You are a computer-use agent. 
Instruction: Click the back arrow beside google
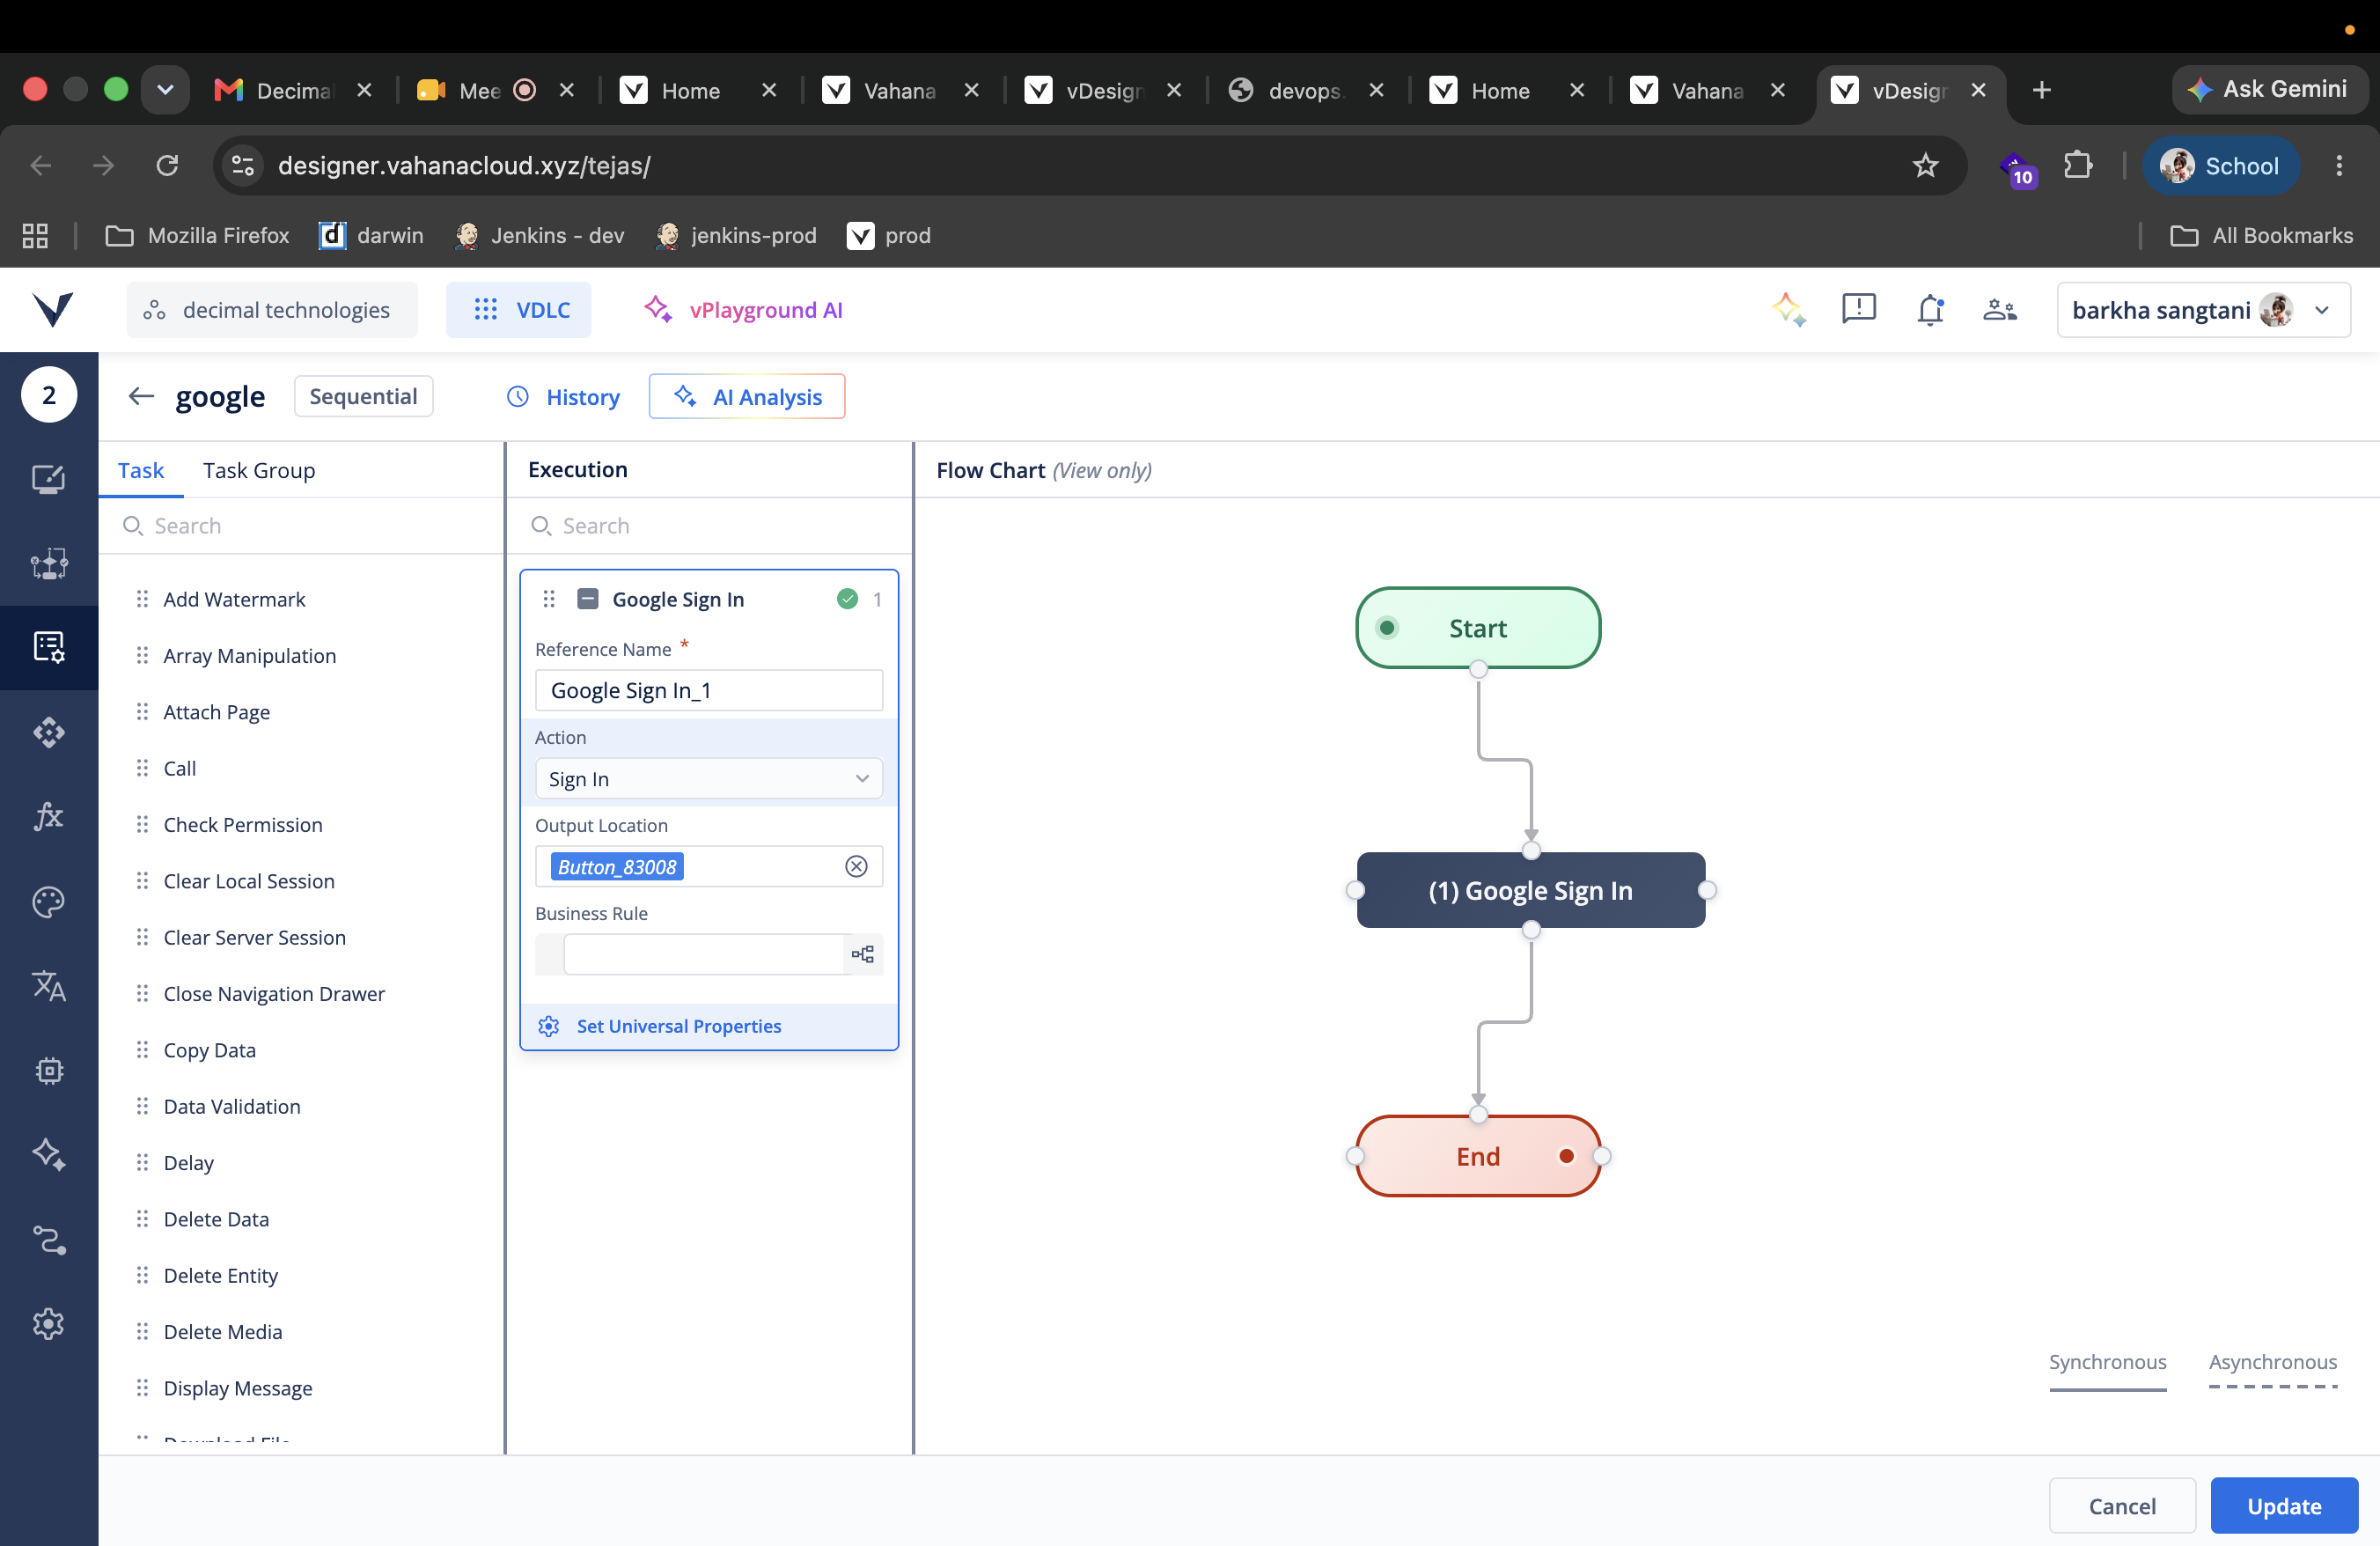tap(141, 396)
